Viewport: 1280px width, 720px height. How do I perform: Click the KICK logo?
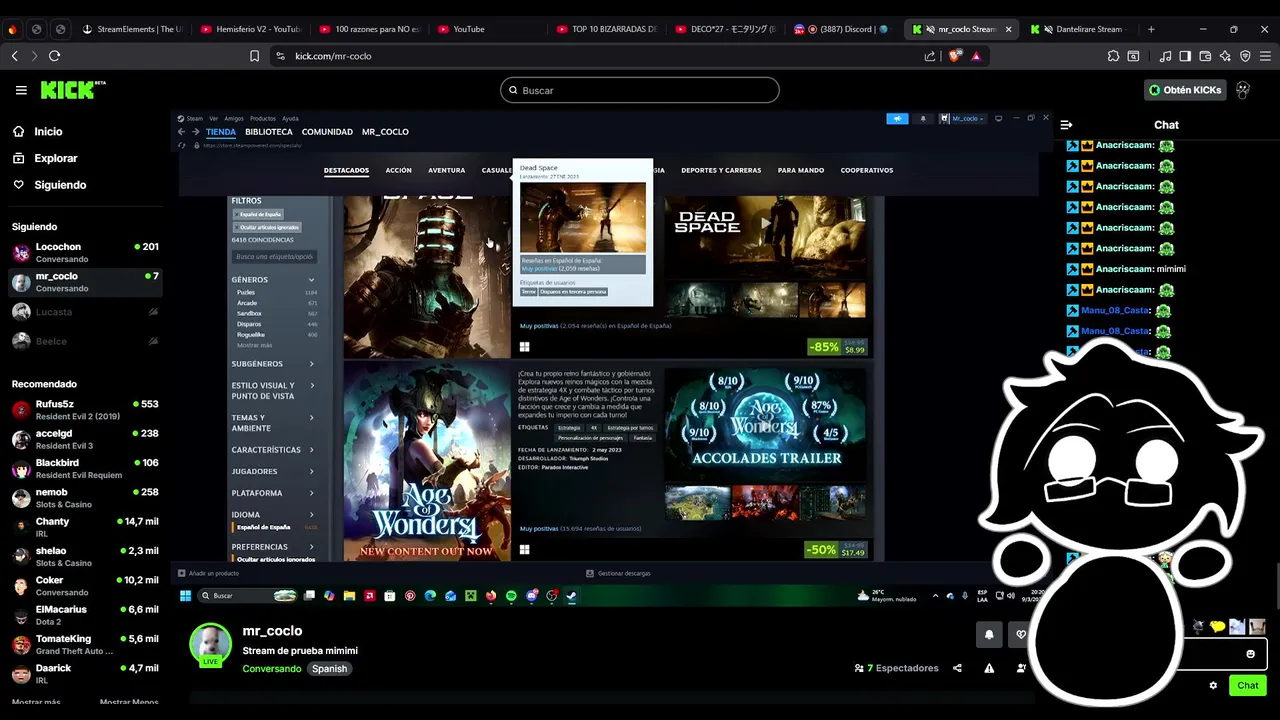73,90
